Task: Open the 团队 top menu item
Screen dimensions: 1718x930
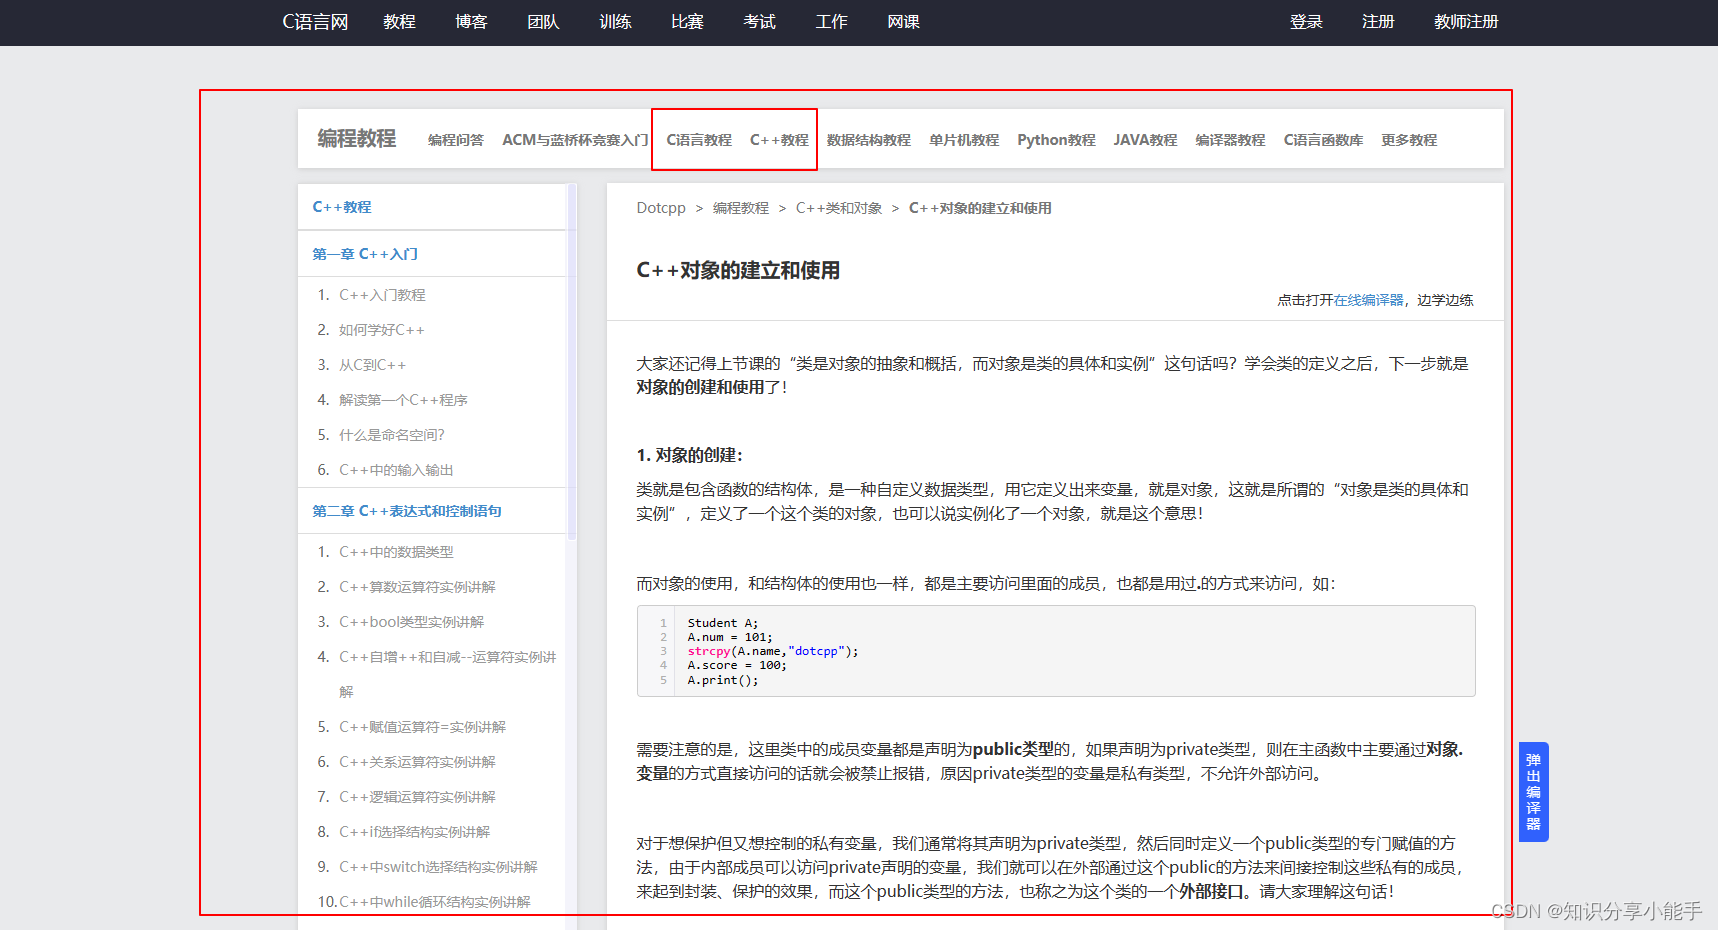Action: pyautogui.click(x=543, y=22)
